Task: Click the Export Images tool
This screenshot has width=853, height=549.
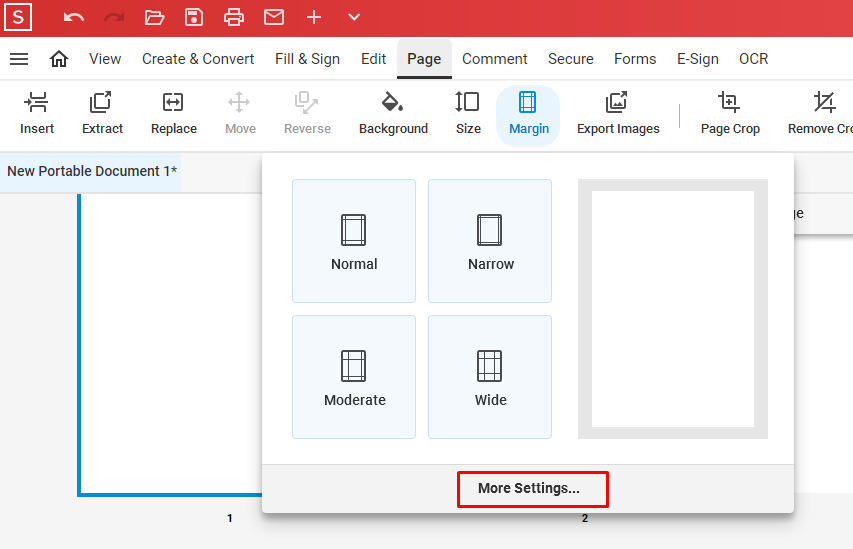Action: (618, 113)
